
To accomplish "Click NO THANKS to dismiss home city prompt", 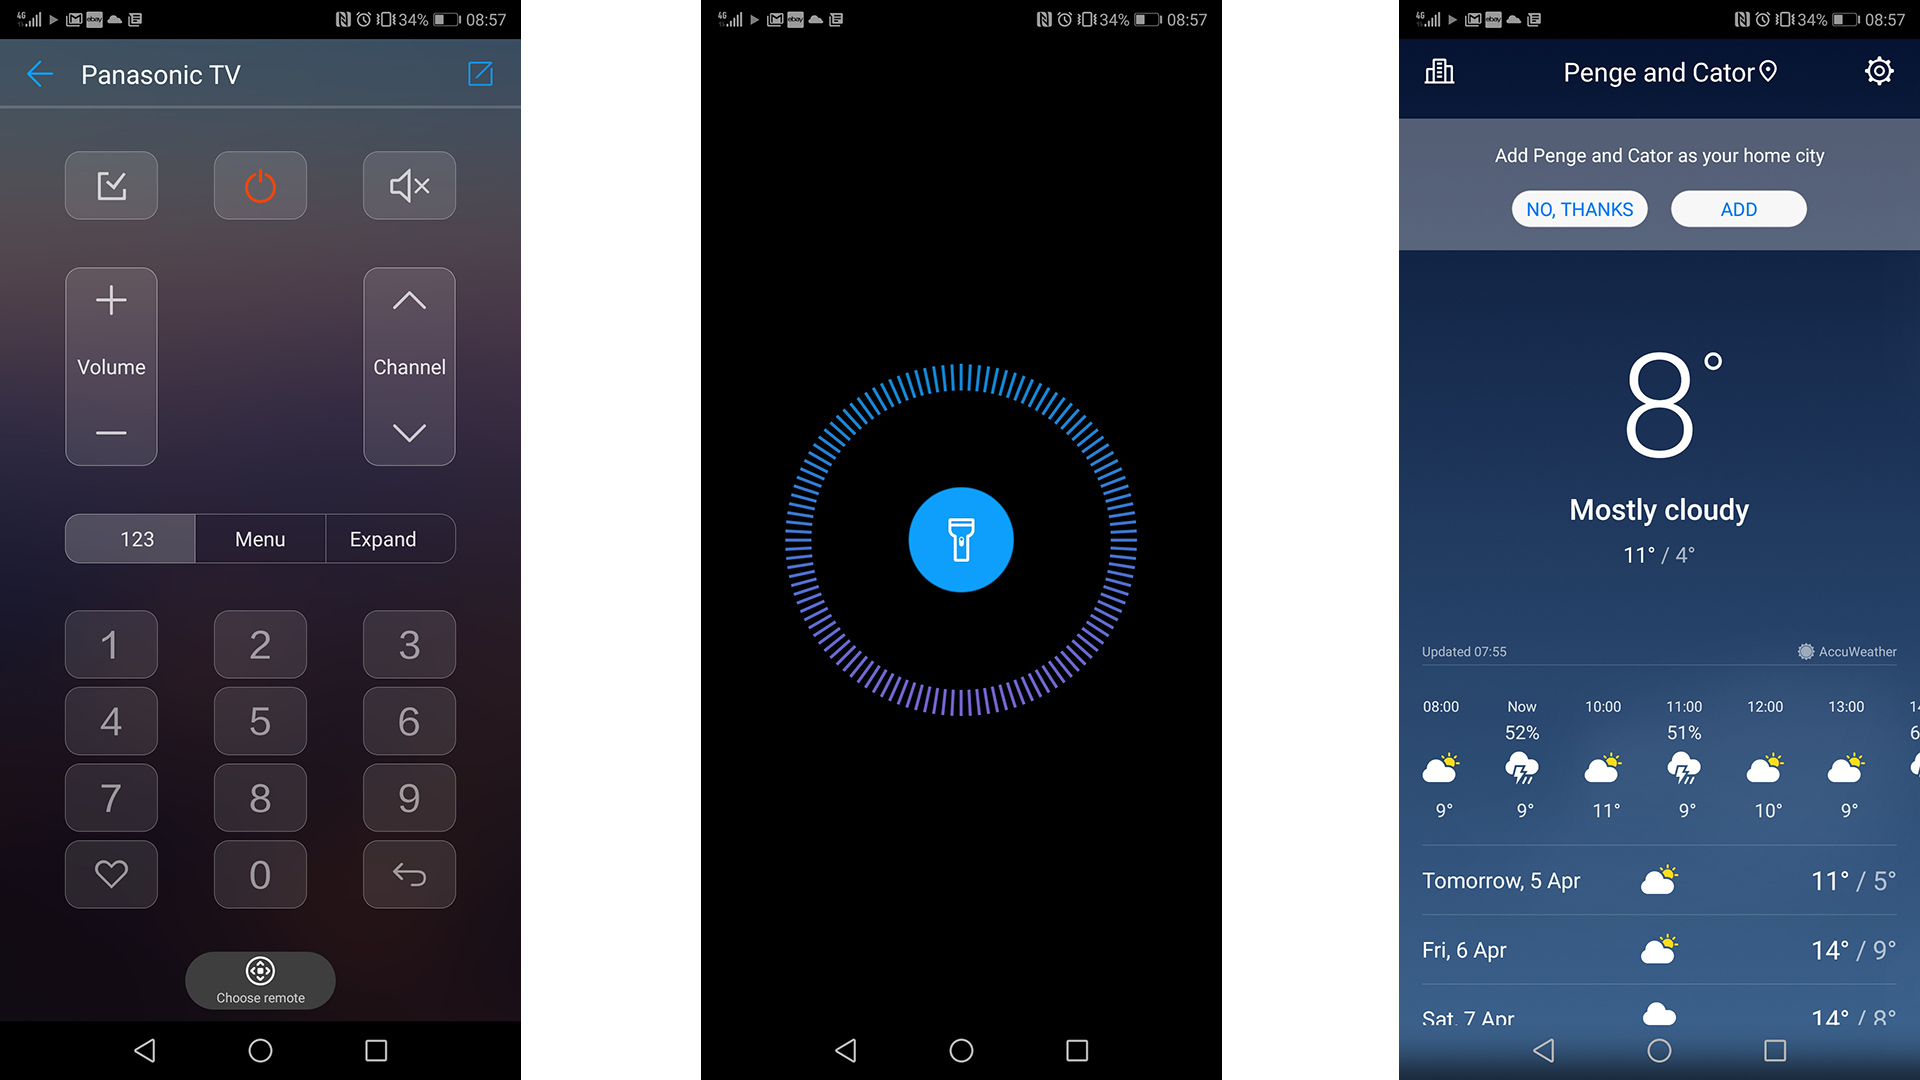I will coord(1578,210).
